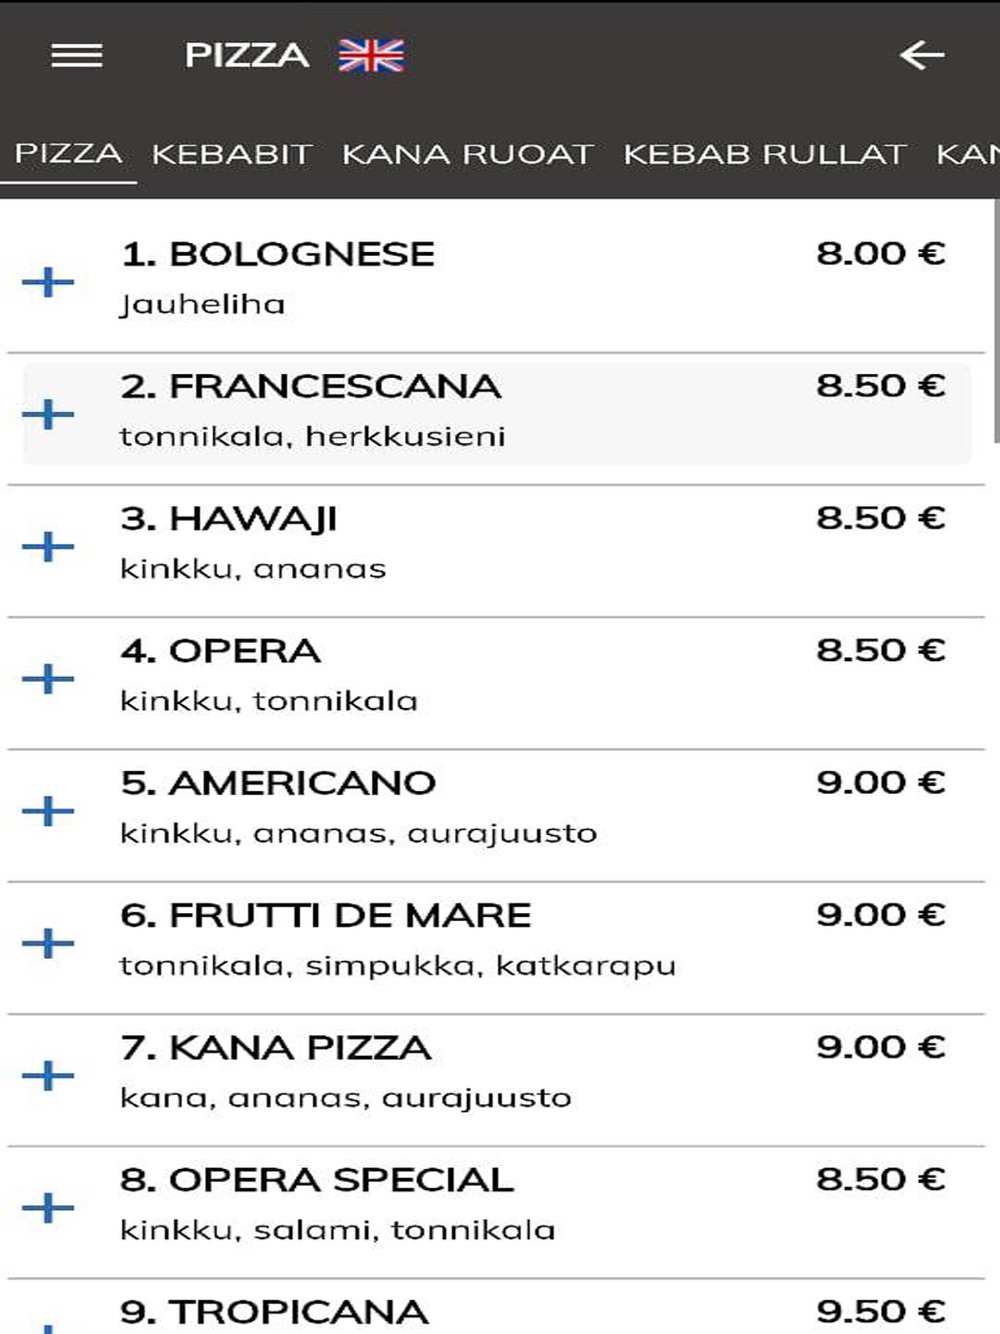Add Americano pizza with plus icon
Viewport: 1000px width, 1334px height.
tap(48, 811)
